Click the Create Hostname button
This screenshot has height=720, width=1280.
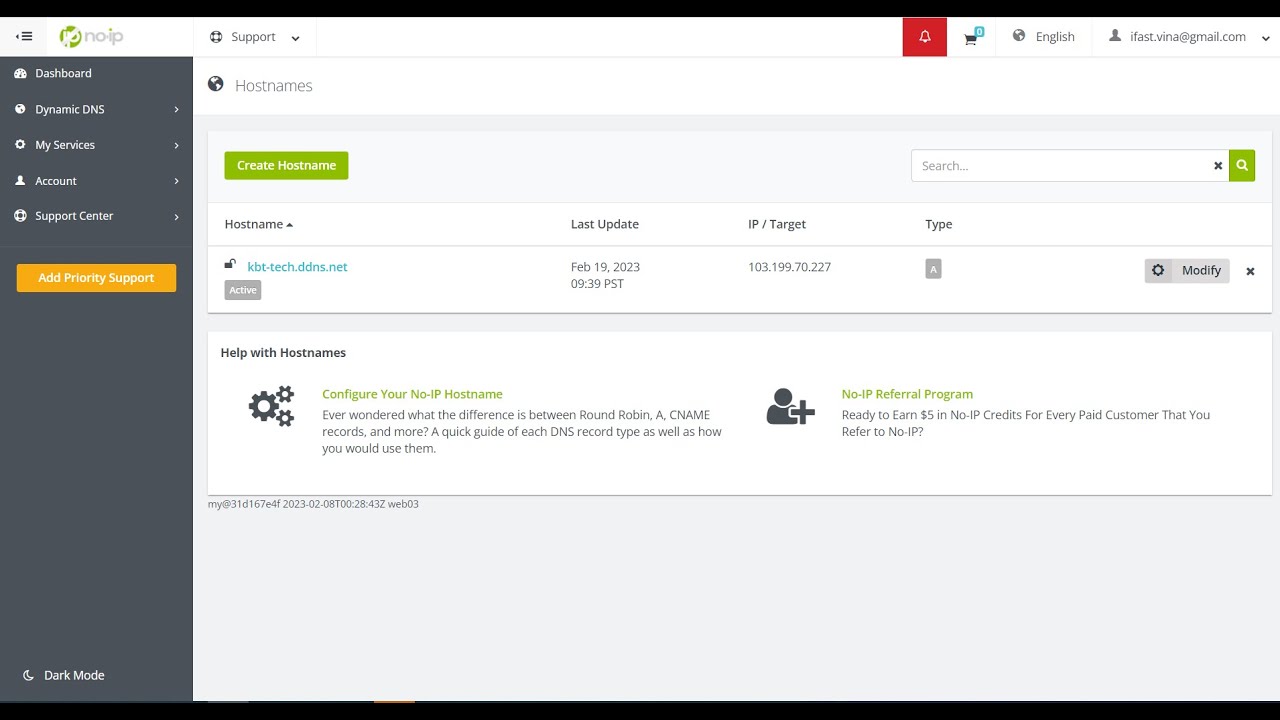(x=286, y=166)
